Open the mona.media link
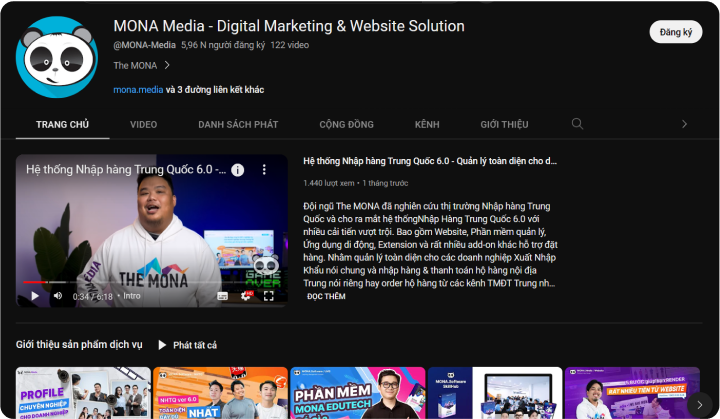Image resolution: width=720 pixels, height=419 pixels. click(138, 90)
